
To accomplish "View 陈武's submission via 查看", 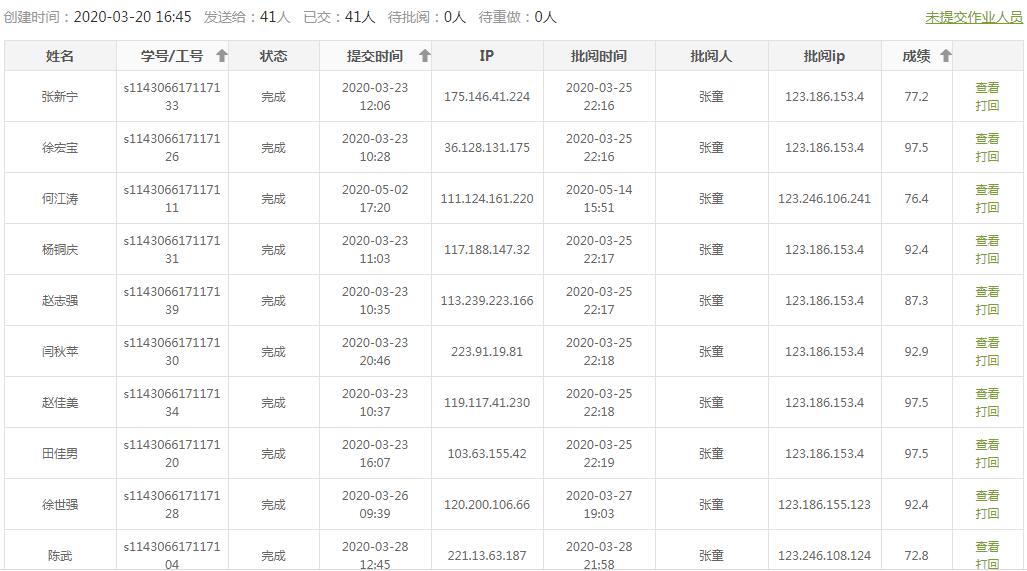I will [x=987, y=547].
